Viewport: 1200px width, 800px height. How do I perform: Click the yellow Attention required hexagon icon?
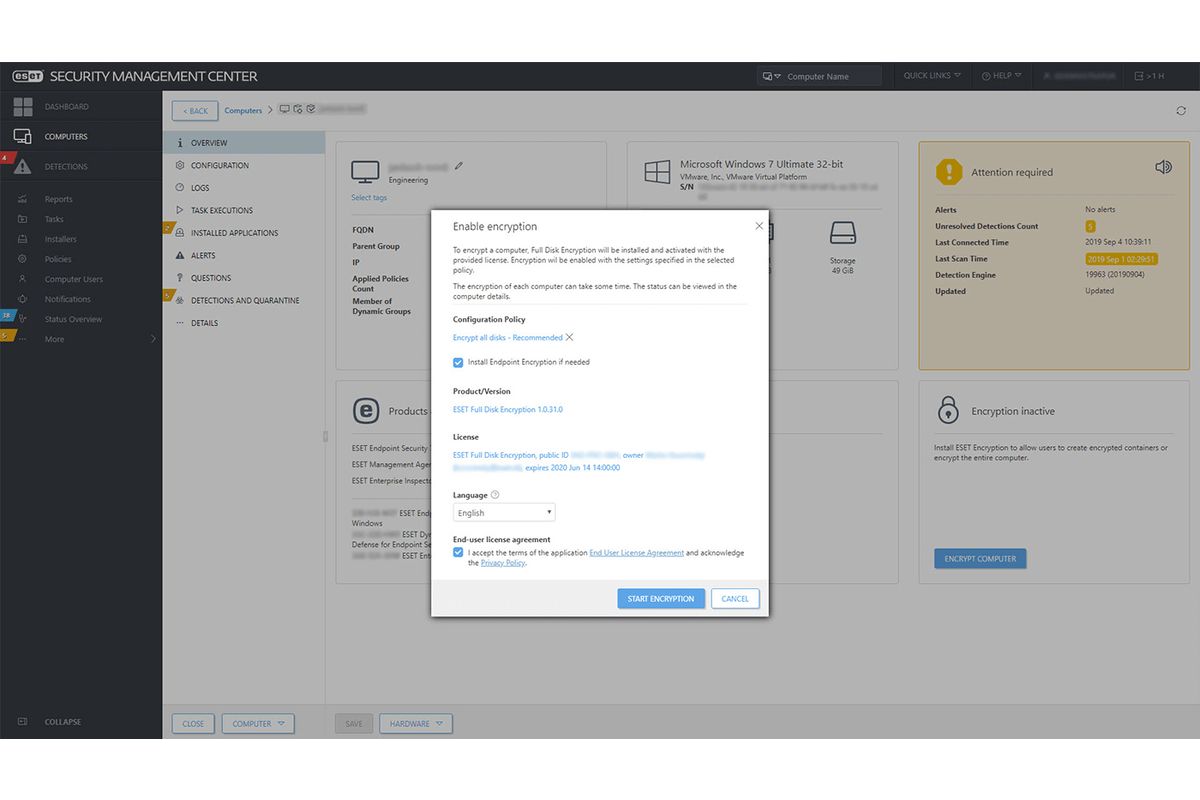tap(949, 172)
